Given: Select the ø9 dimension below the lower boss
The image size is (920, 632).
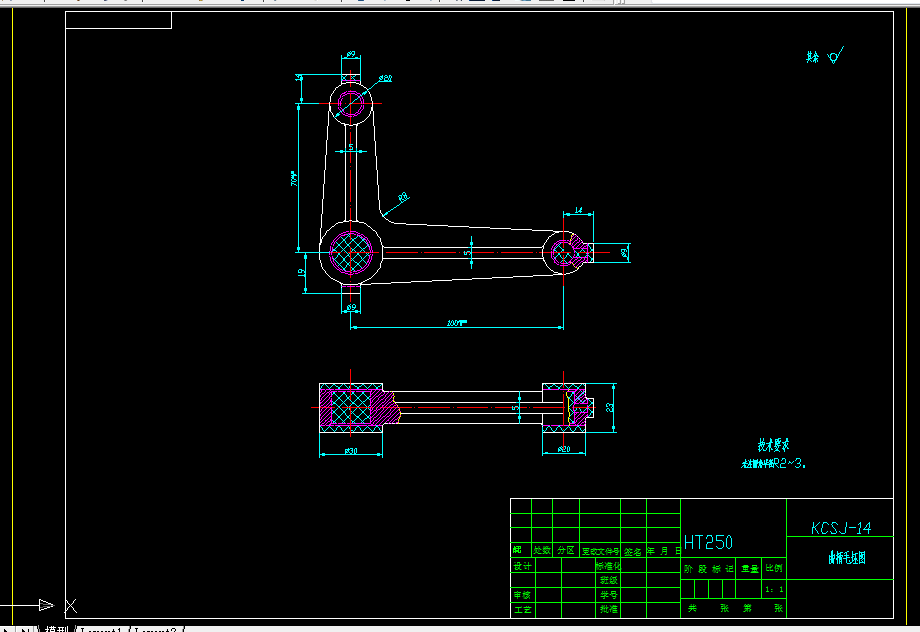Looking at the screenshot, I should pyautogui.click(x=351, y=307).
